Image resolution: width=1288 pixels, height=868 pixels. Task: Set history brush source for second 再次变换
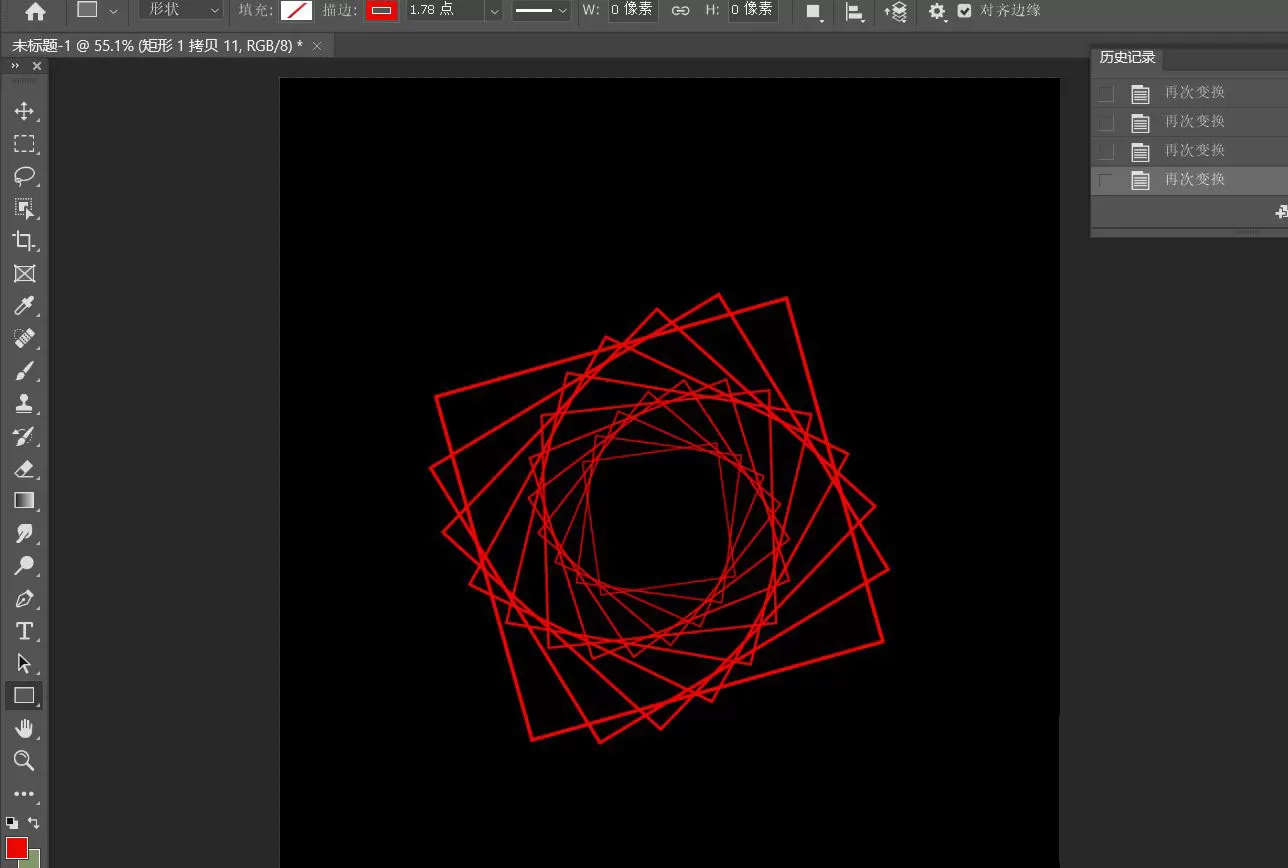tap(1106, 122)
